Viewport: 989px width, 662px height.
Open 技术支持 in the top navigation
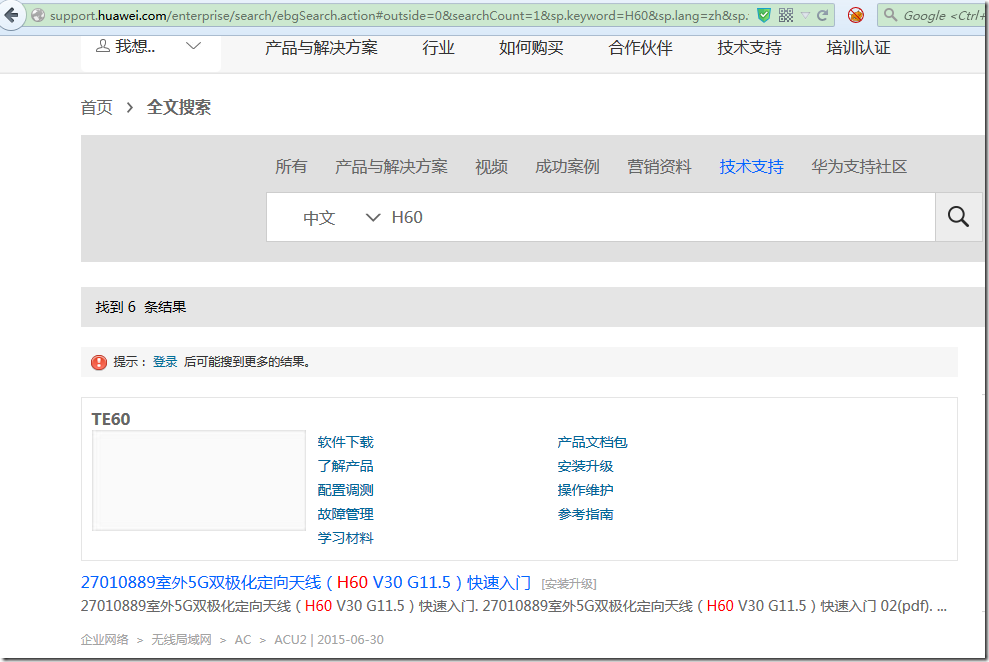749,48
